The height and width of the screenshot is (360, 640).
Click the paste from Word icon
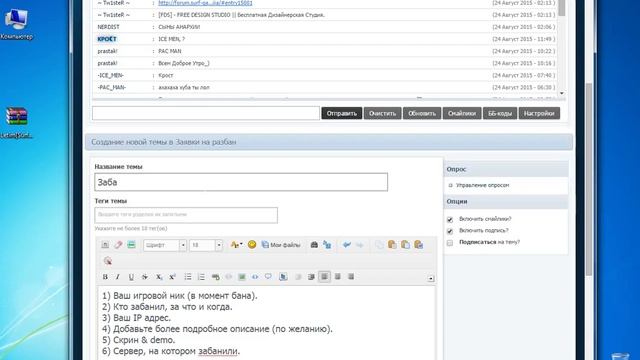tap(418, 245)
